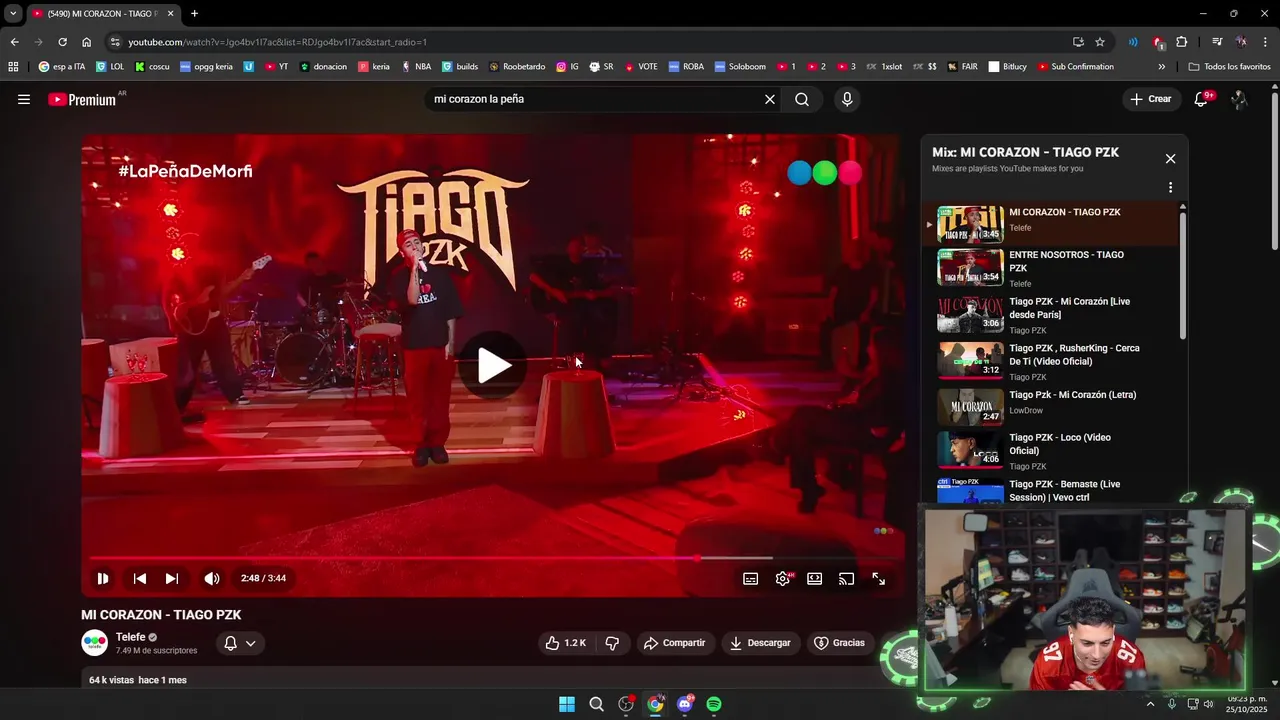Open the account avatar menu
The width and height of the screenshot is (1280, 720).
tap(1239, 99)
